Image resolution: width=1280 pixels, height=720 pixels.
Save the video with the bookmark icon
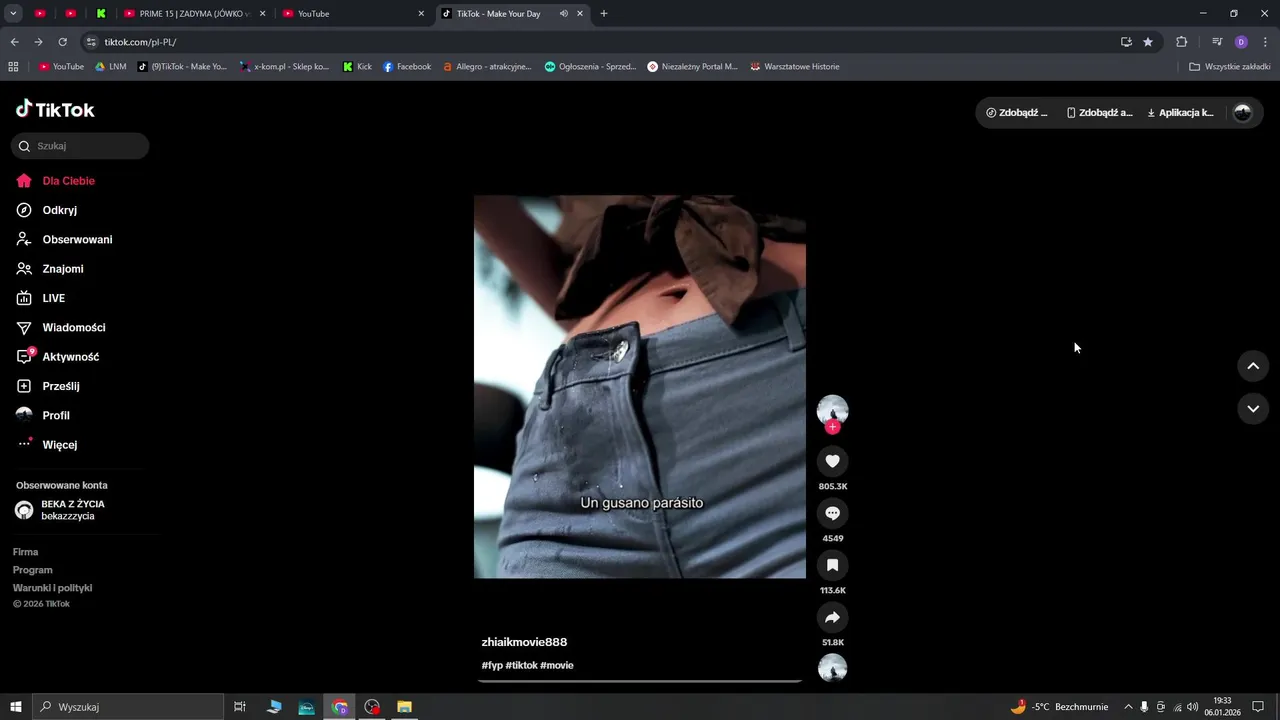tap(832, 565)
